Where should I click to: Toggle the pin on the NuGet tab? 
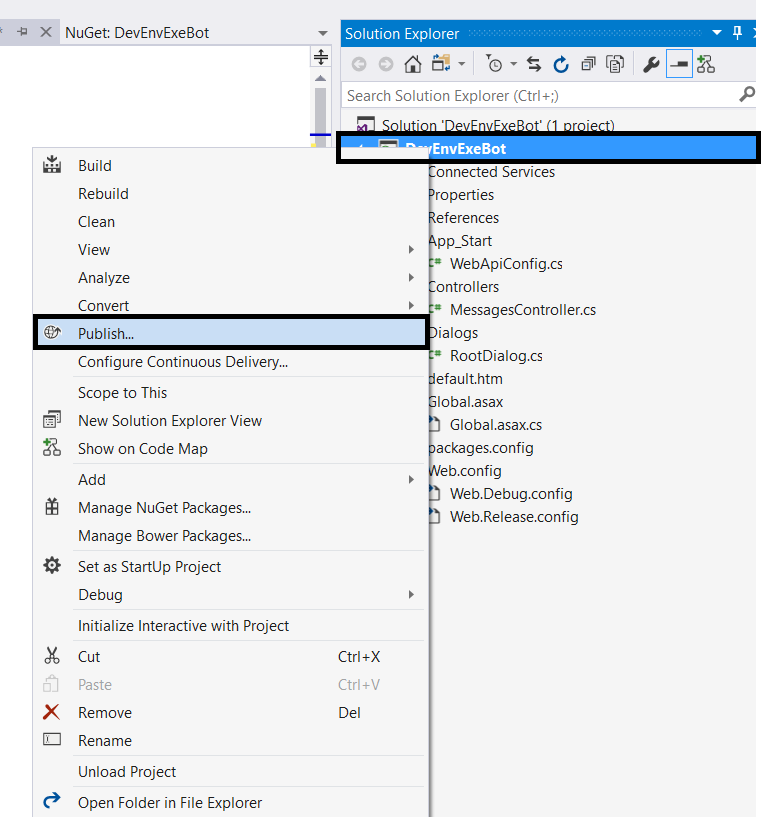[22, 32]
